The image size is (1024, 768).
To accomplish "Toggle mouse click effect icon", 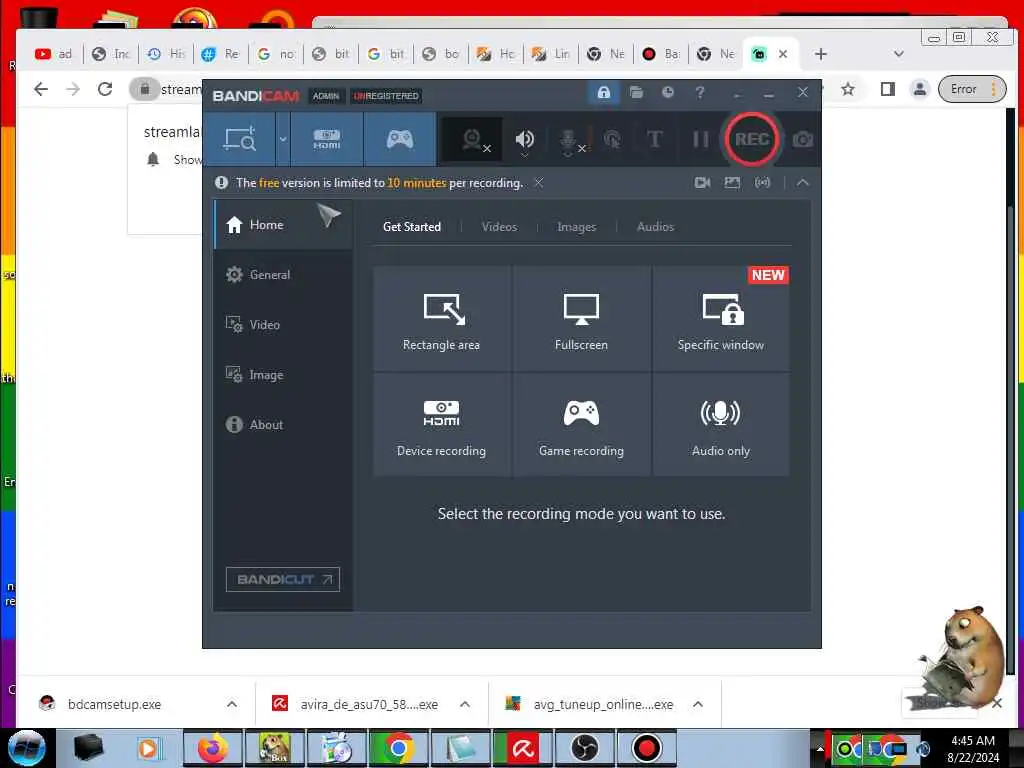I will point(612,139).
